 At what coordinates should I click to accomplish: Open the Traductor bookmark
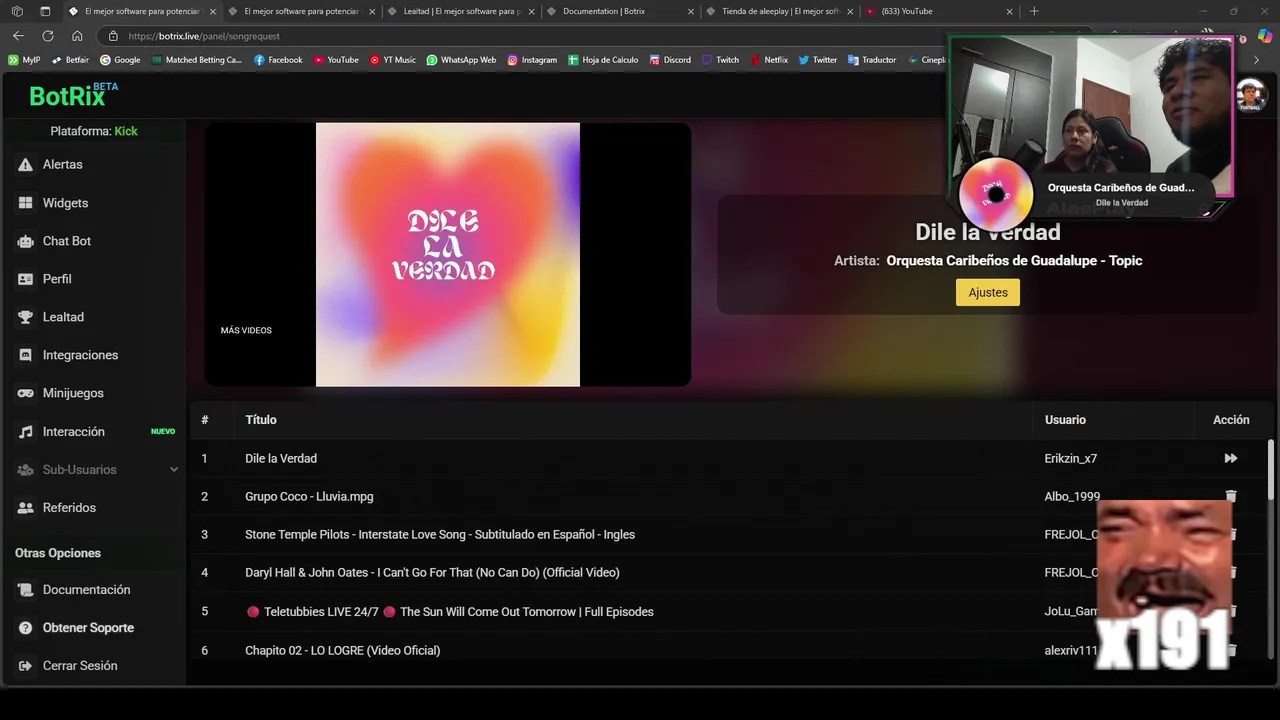click(x=872, y=60)
